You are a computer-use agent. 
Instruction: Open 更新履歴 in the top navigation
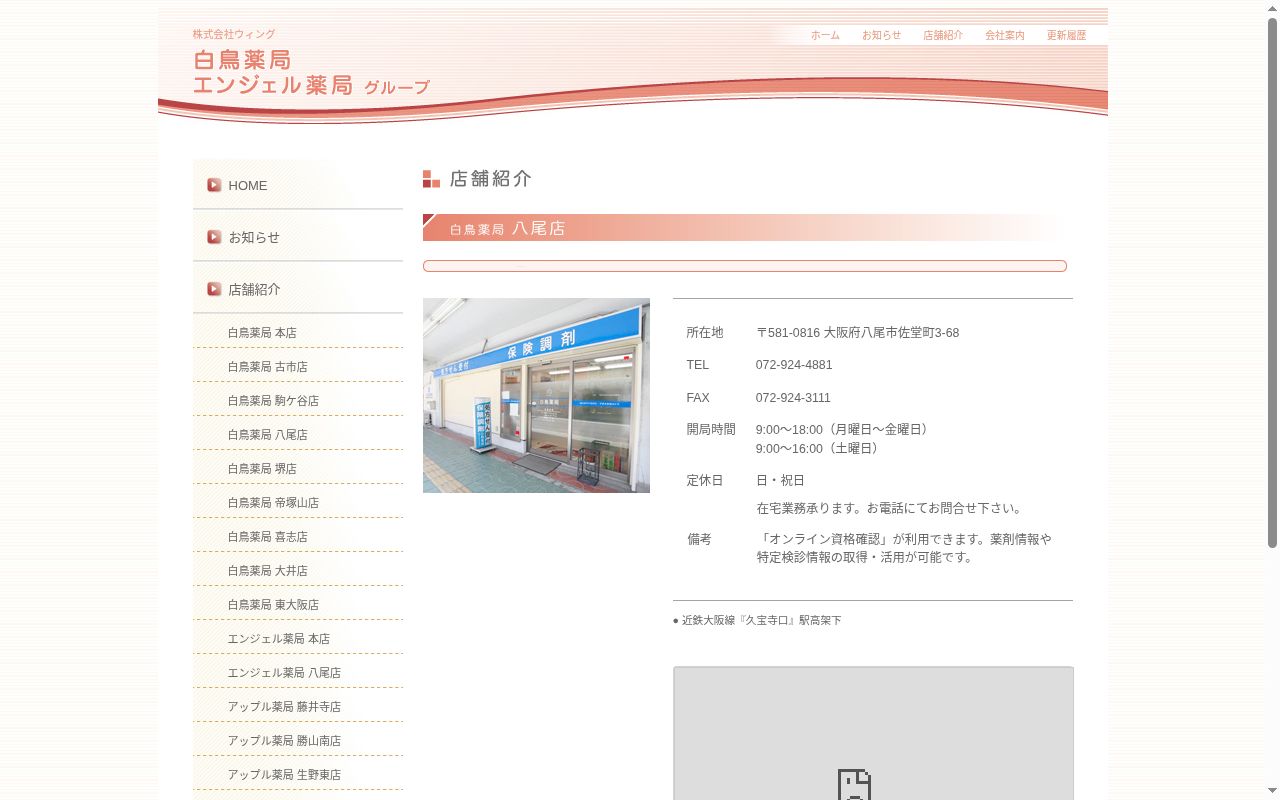pos(1066,35)
